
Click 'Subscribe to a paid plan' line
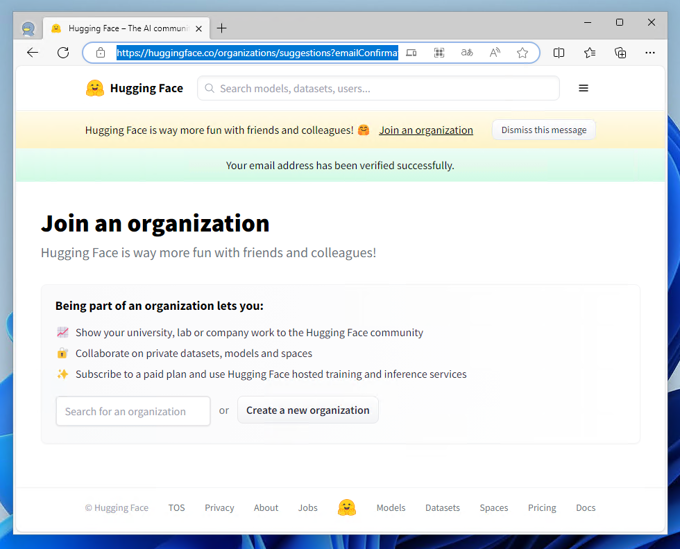[x=271, y=374]
